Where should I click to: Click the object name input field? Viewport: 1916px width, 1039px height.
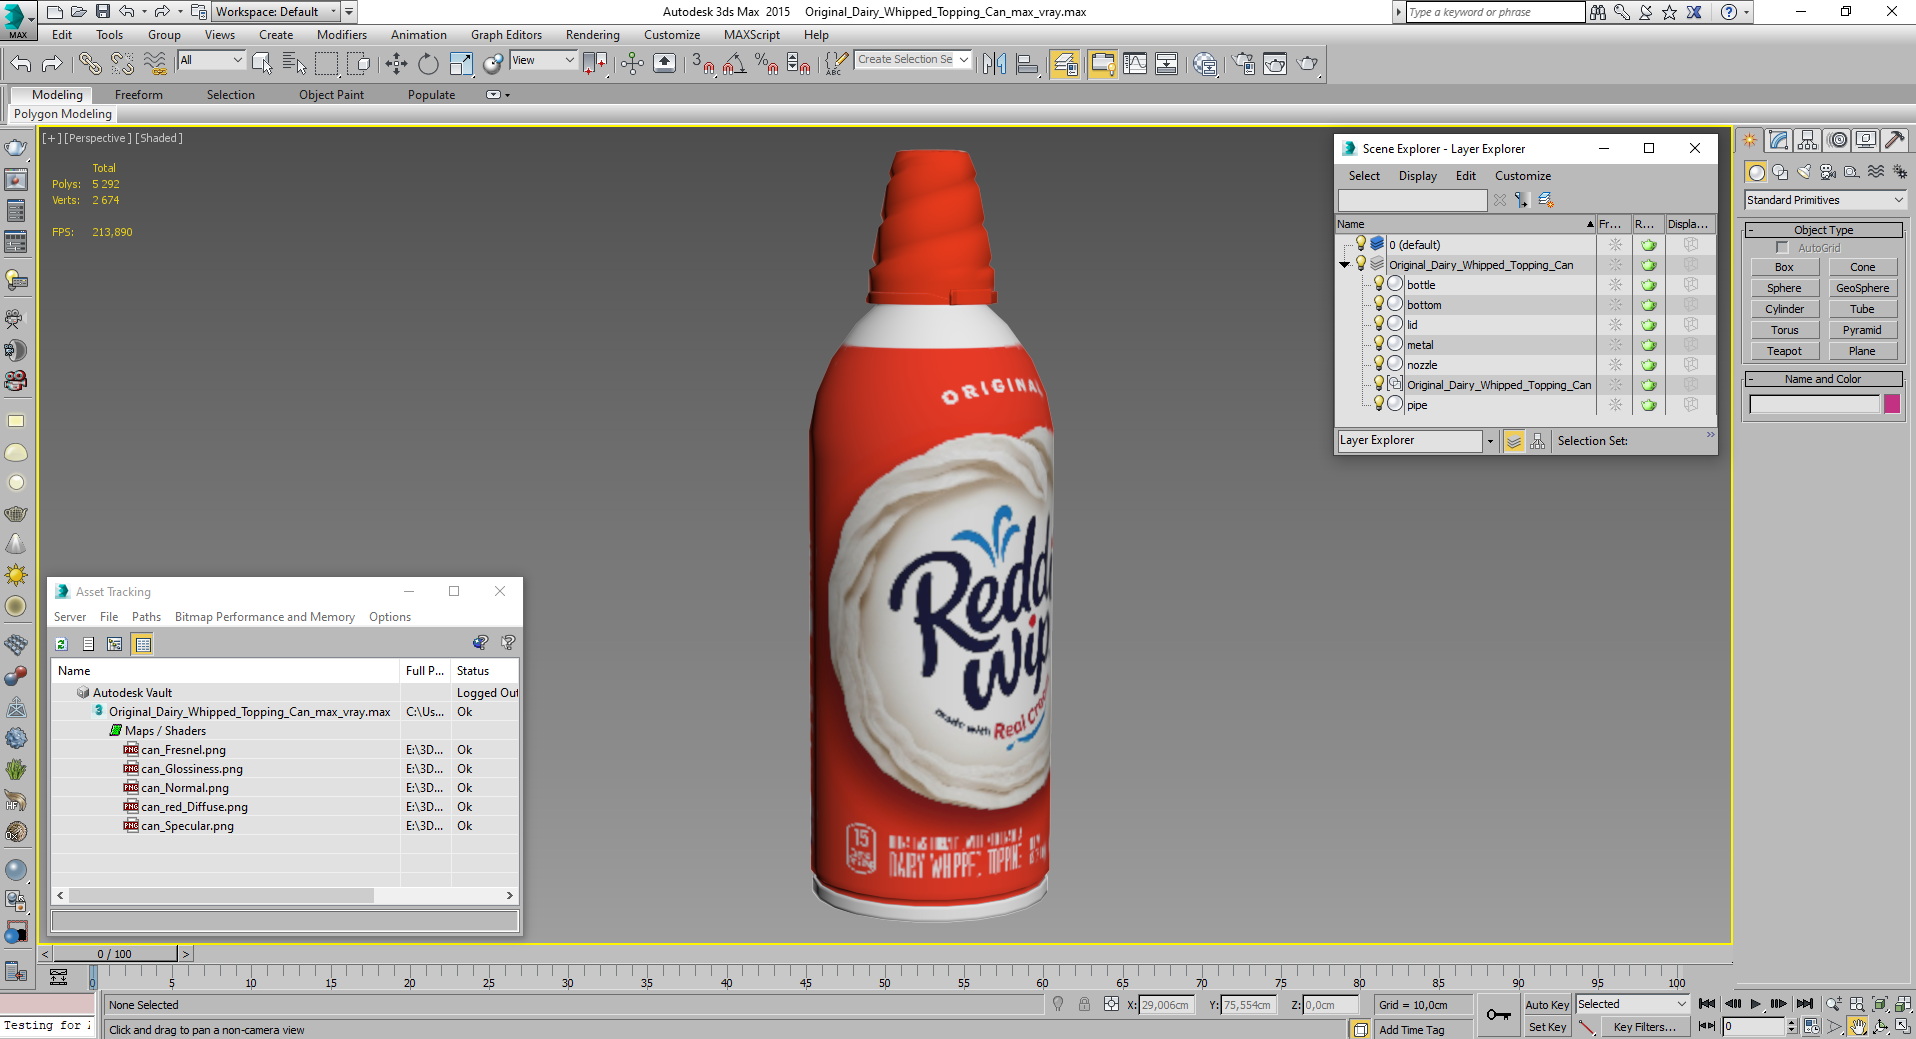pos(1814,404)
